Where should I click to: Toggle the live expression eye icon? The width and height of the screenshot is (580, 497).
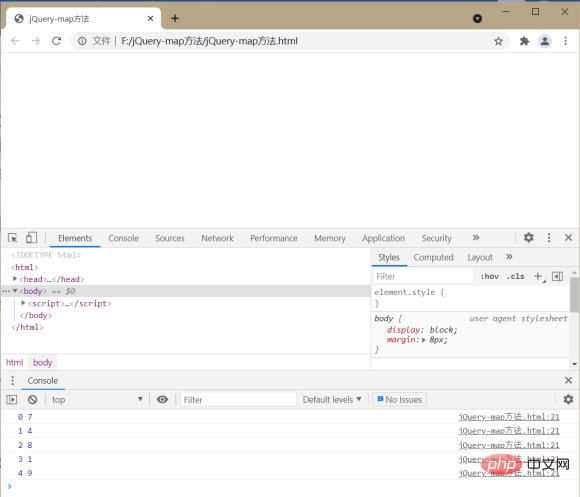[x=162, y=399]
